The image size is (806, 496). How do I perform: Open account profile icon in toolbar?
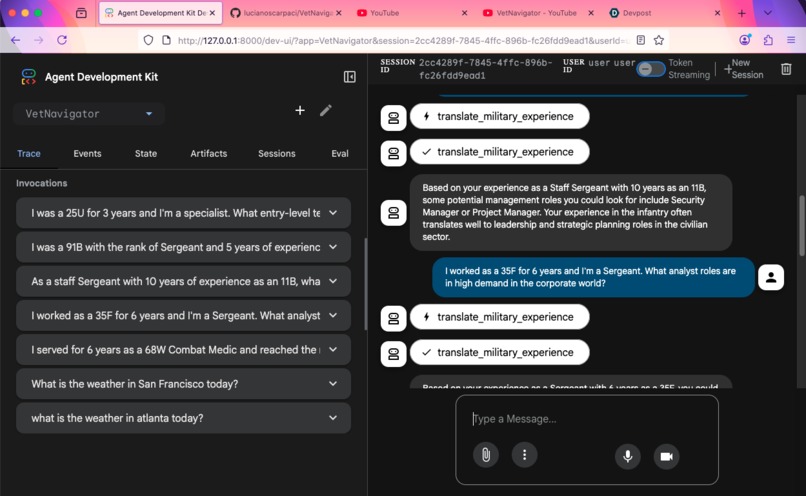[x=745, y=40]
